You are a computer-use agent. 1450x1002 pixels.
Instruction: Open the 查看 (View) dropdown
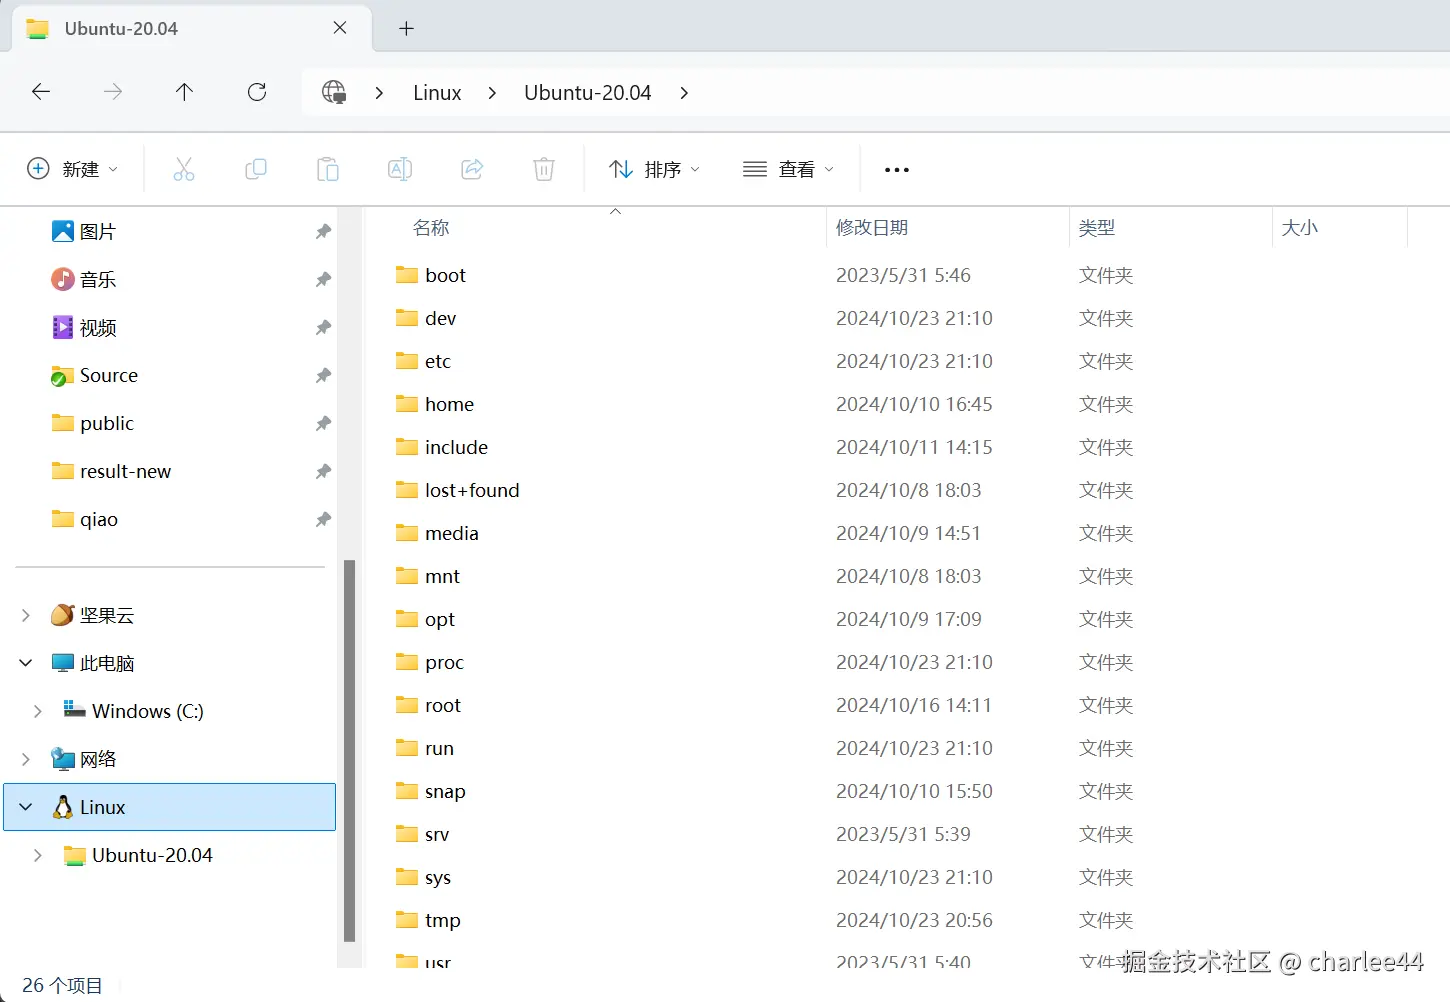click(788, 169)
